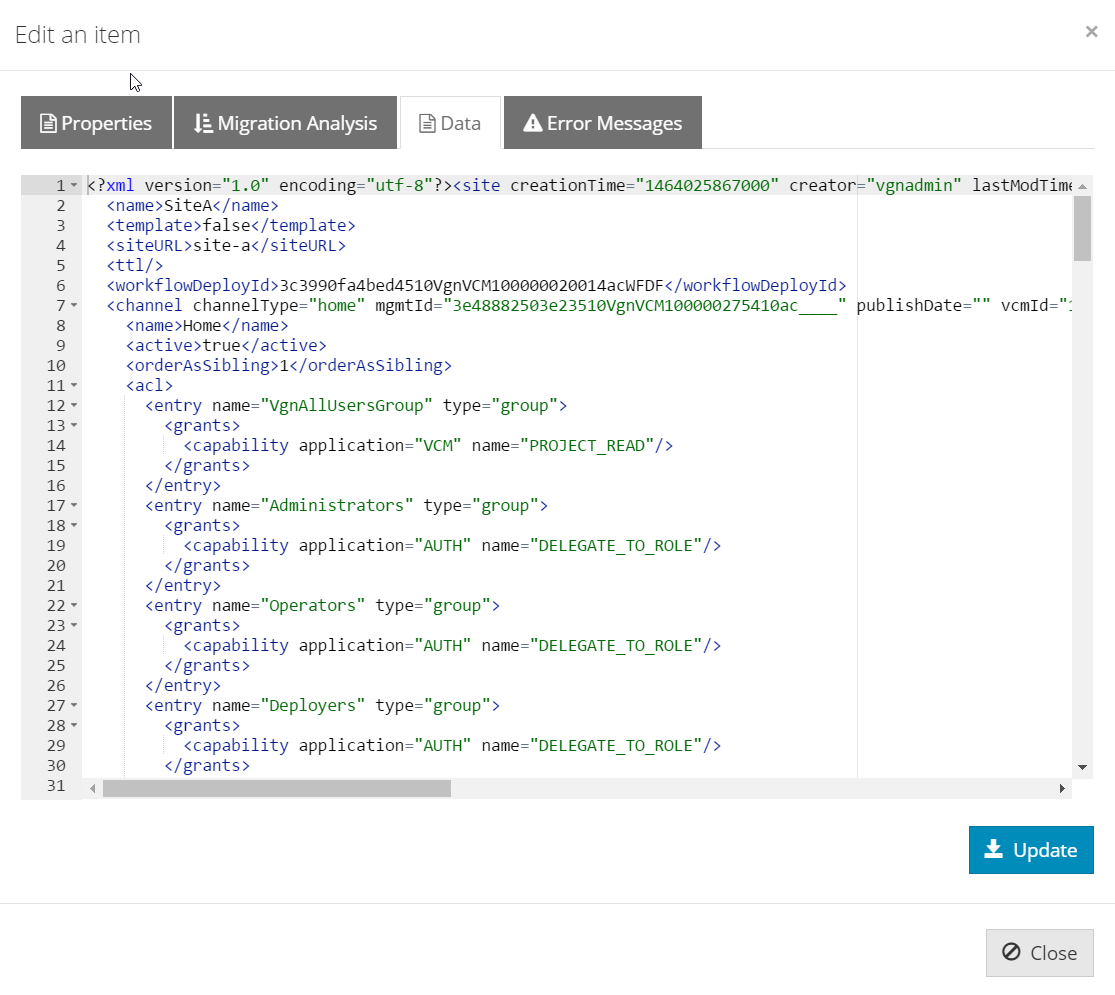Click DELEGATE_TO_ROLE on line 29

616,745
